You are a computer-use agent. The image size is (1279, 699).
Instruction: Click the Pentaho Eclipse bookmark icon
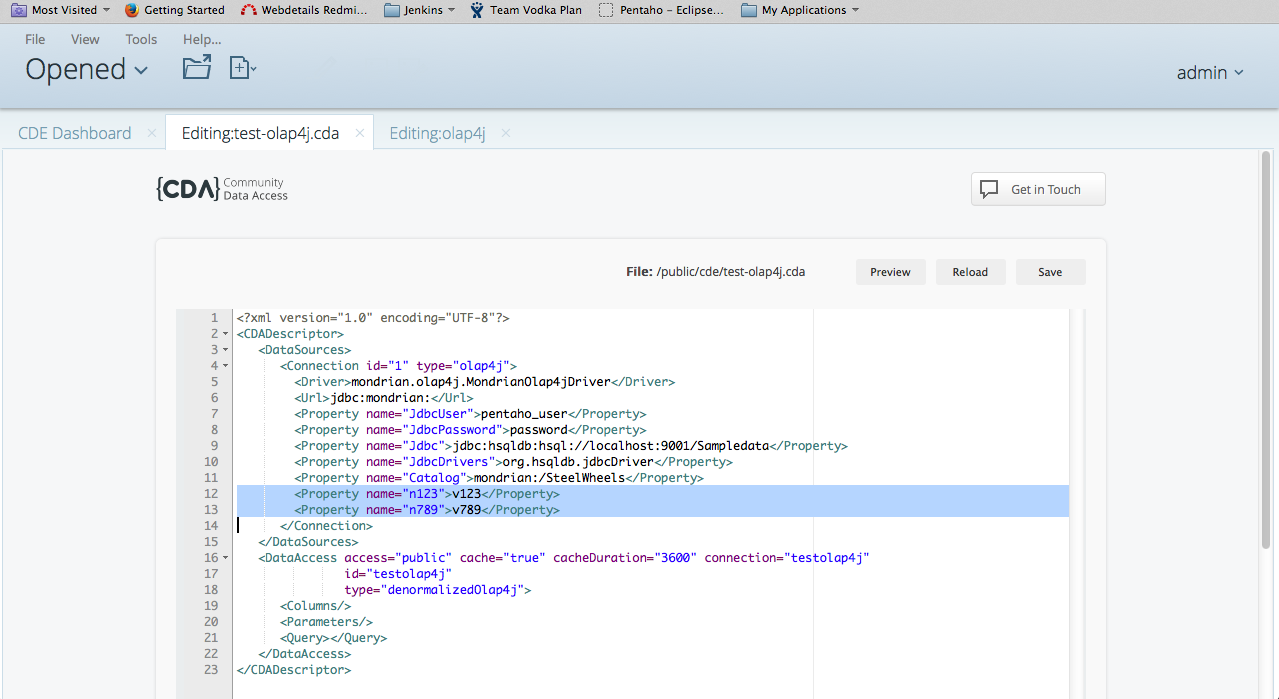(606, 10)
